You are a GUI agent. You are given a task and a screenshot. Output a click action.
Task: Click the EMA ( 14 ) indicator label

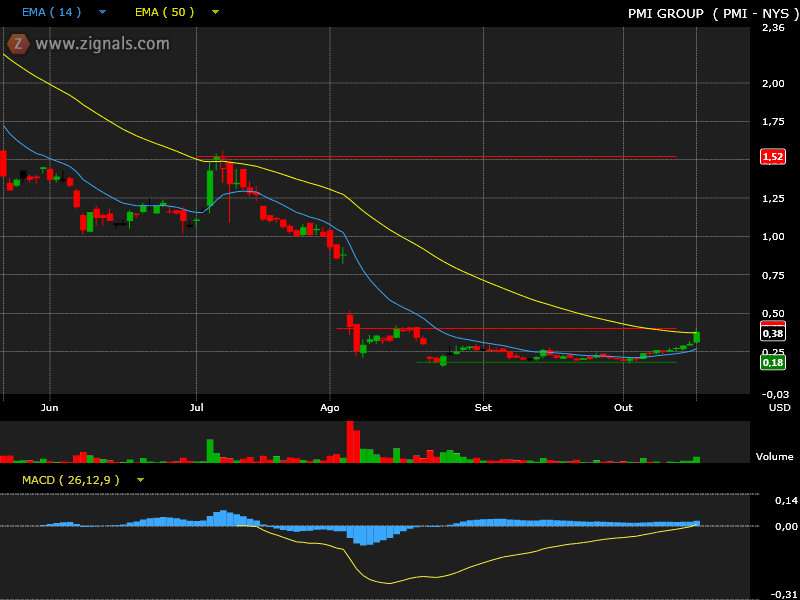[51, 12]
